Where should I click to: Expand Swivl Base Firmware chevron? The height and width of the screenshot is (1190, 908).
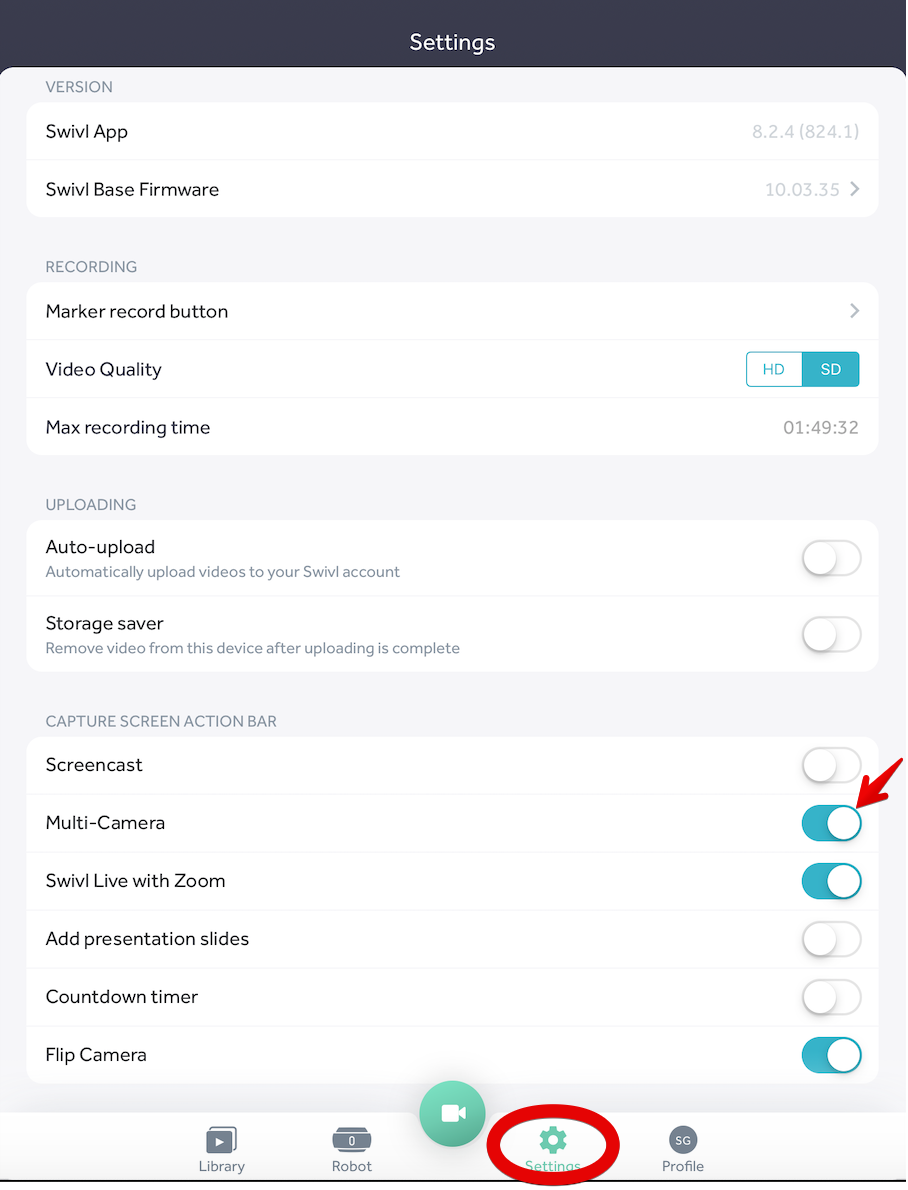(854, 189)
